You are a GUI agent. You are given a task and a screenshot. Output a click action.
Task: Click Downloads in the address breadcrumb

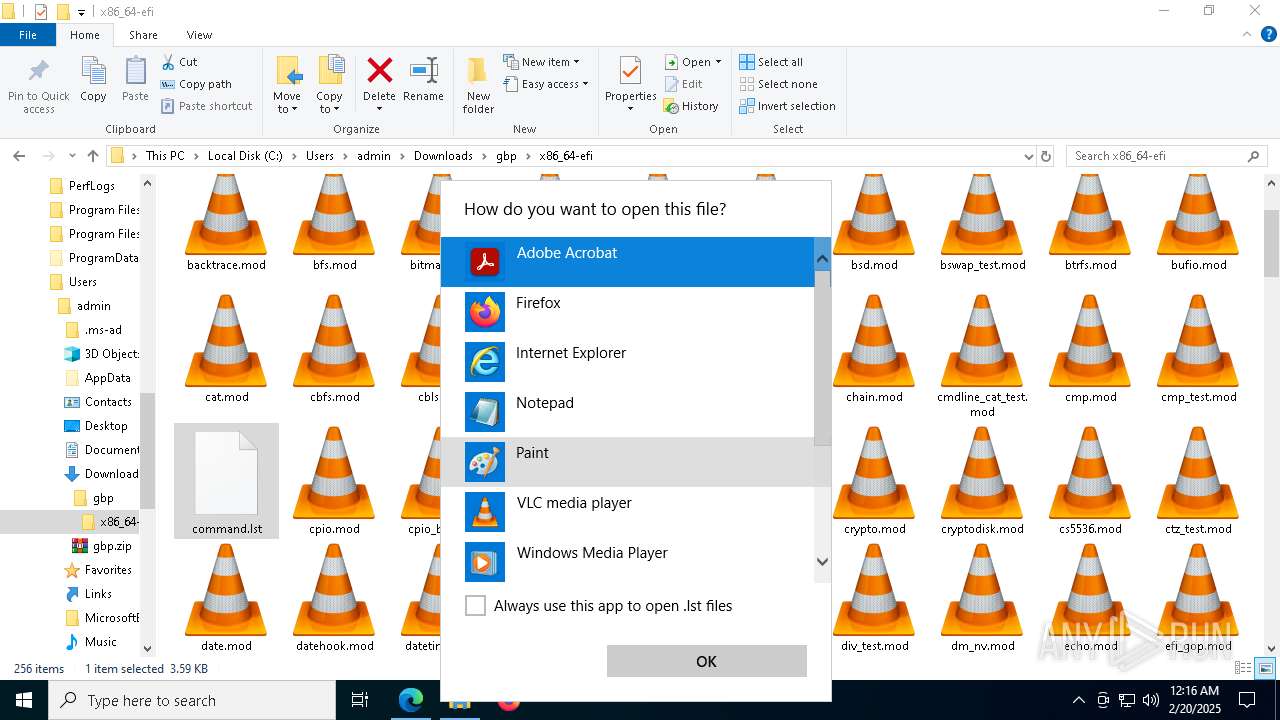click(443, 156)
